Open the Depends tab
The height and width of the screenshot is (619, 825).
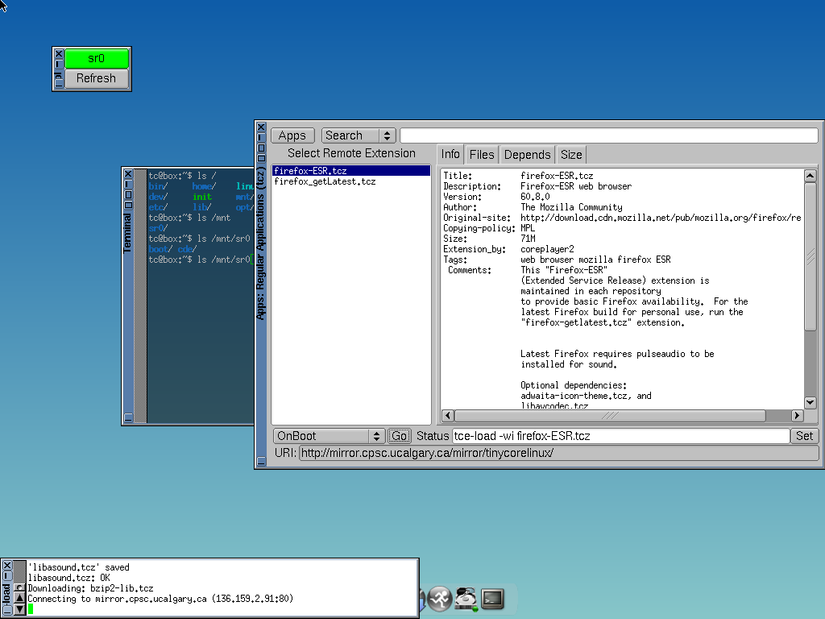point(527,154)
